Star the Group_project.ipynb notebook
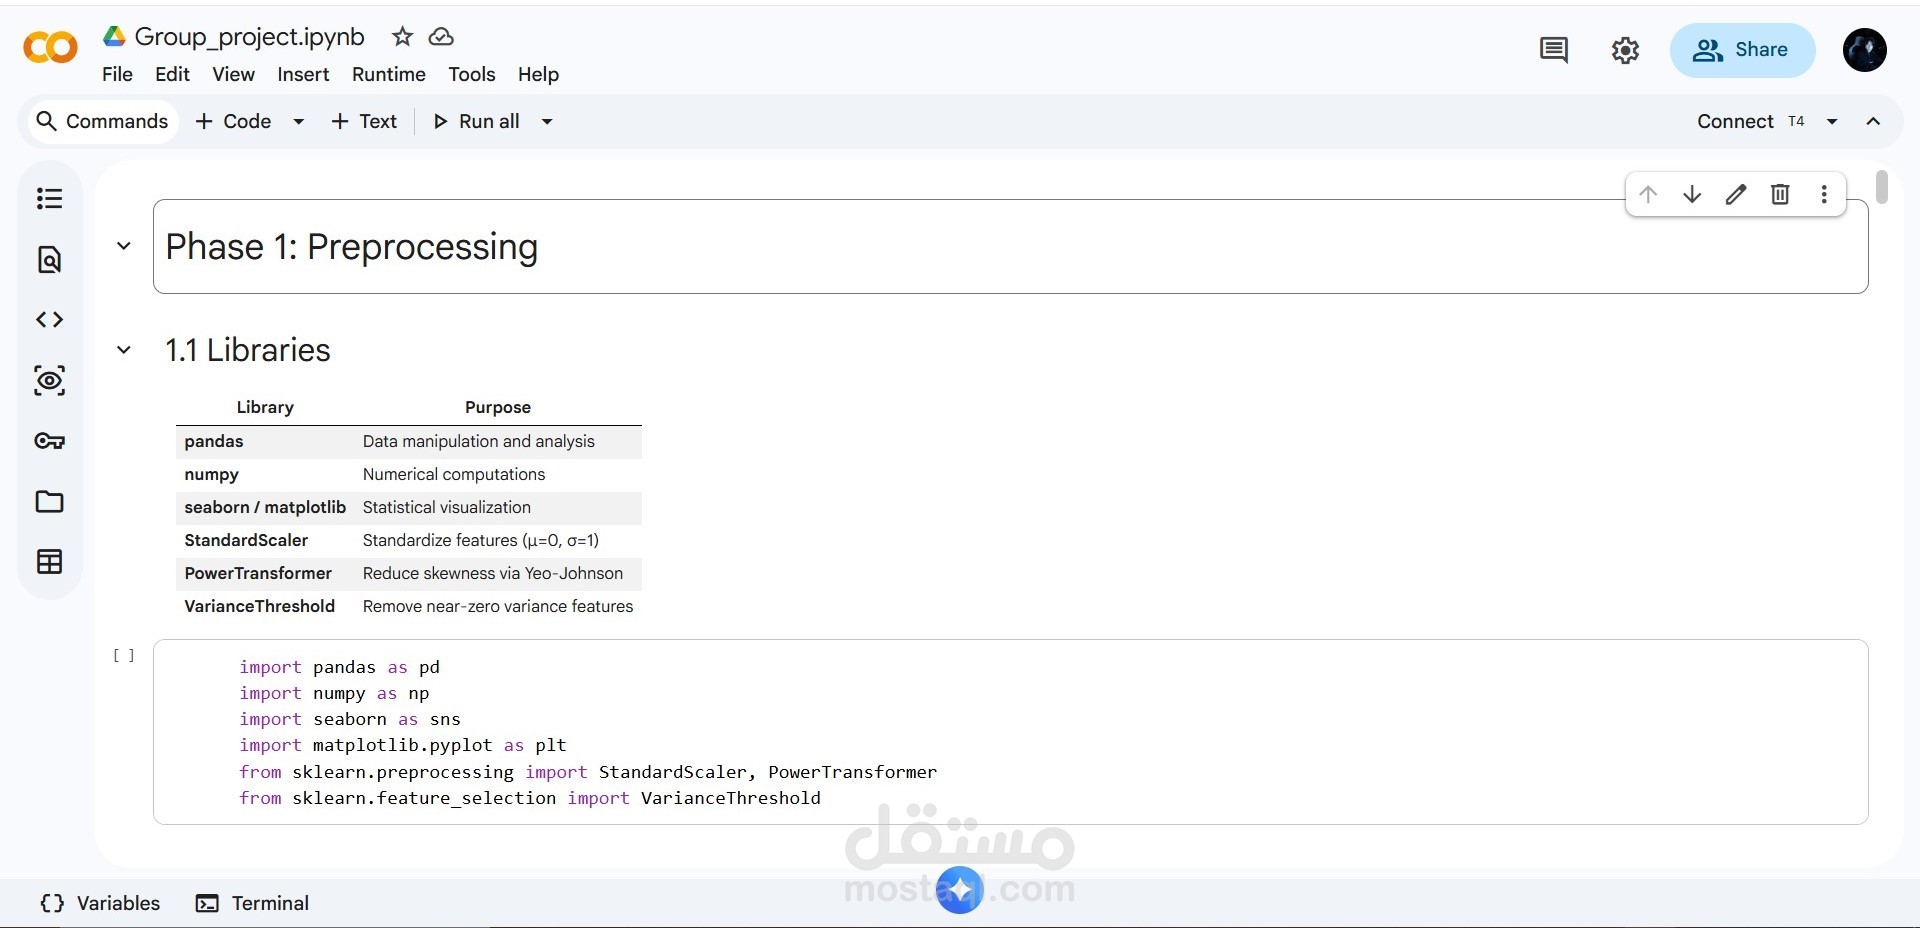This screenshot has height=928, width=1920. [402, 37]
